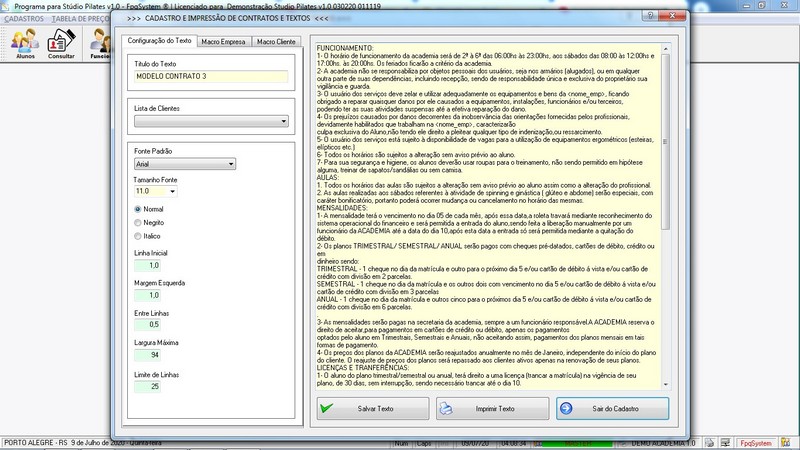Click the network computer icon in status bar

pos(724,443)
